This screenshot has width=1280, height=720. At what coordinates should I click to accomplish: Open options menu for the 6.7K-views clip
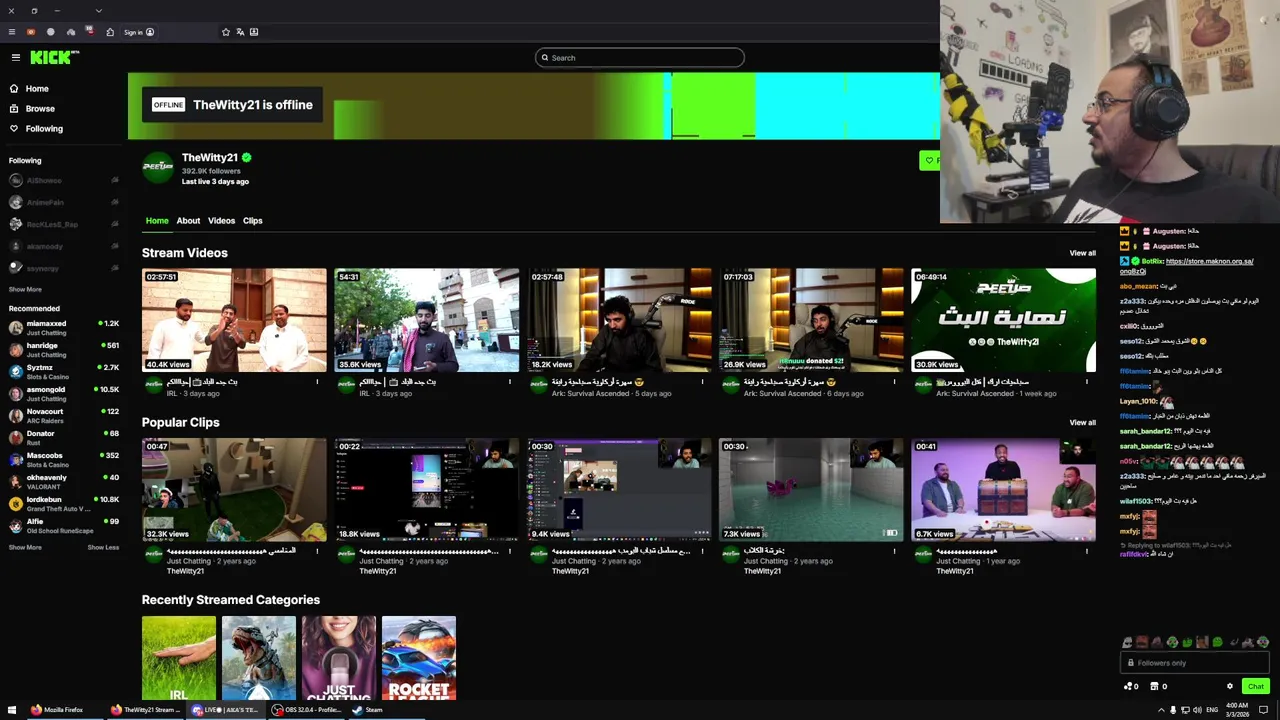tap(1086, 551)
